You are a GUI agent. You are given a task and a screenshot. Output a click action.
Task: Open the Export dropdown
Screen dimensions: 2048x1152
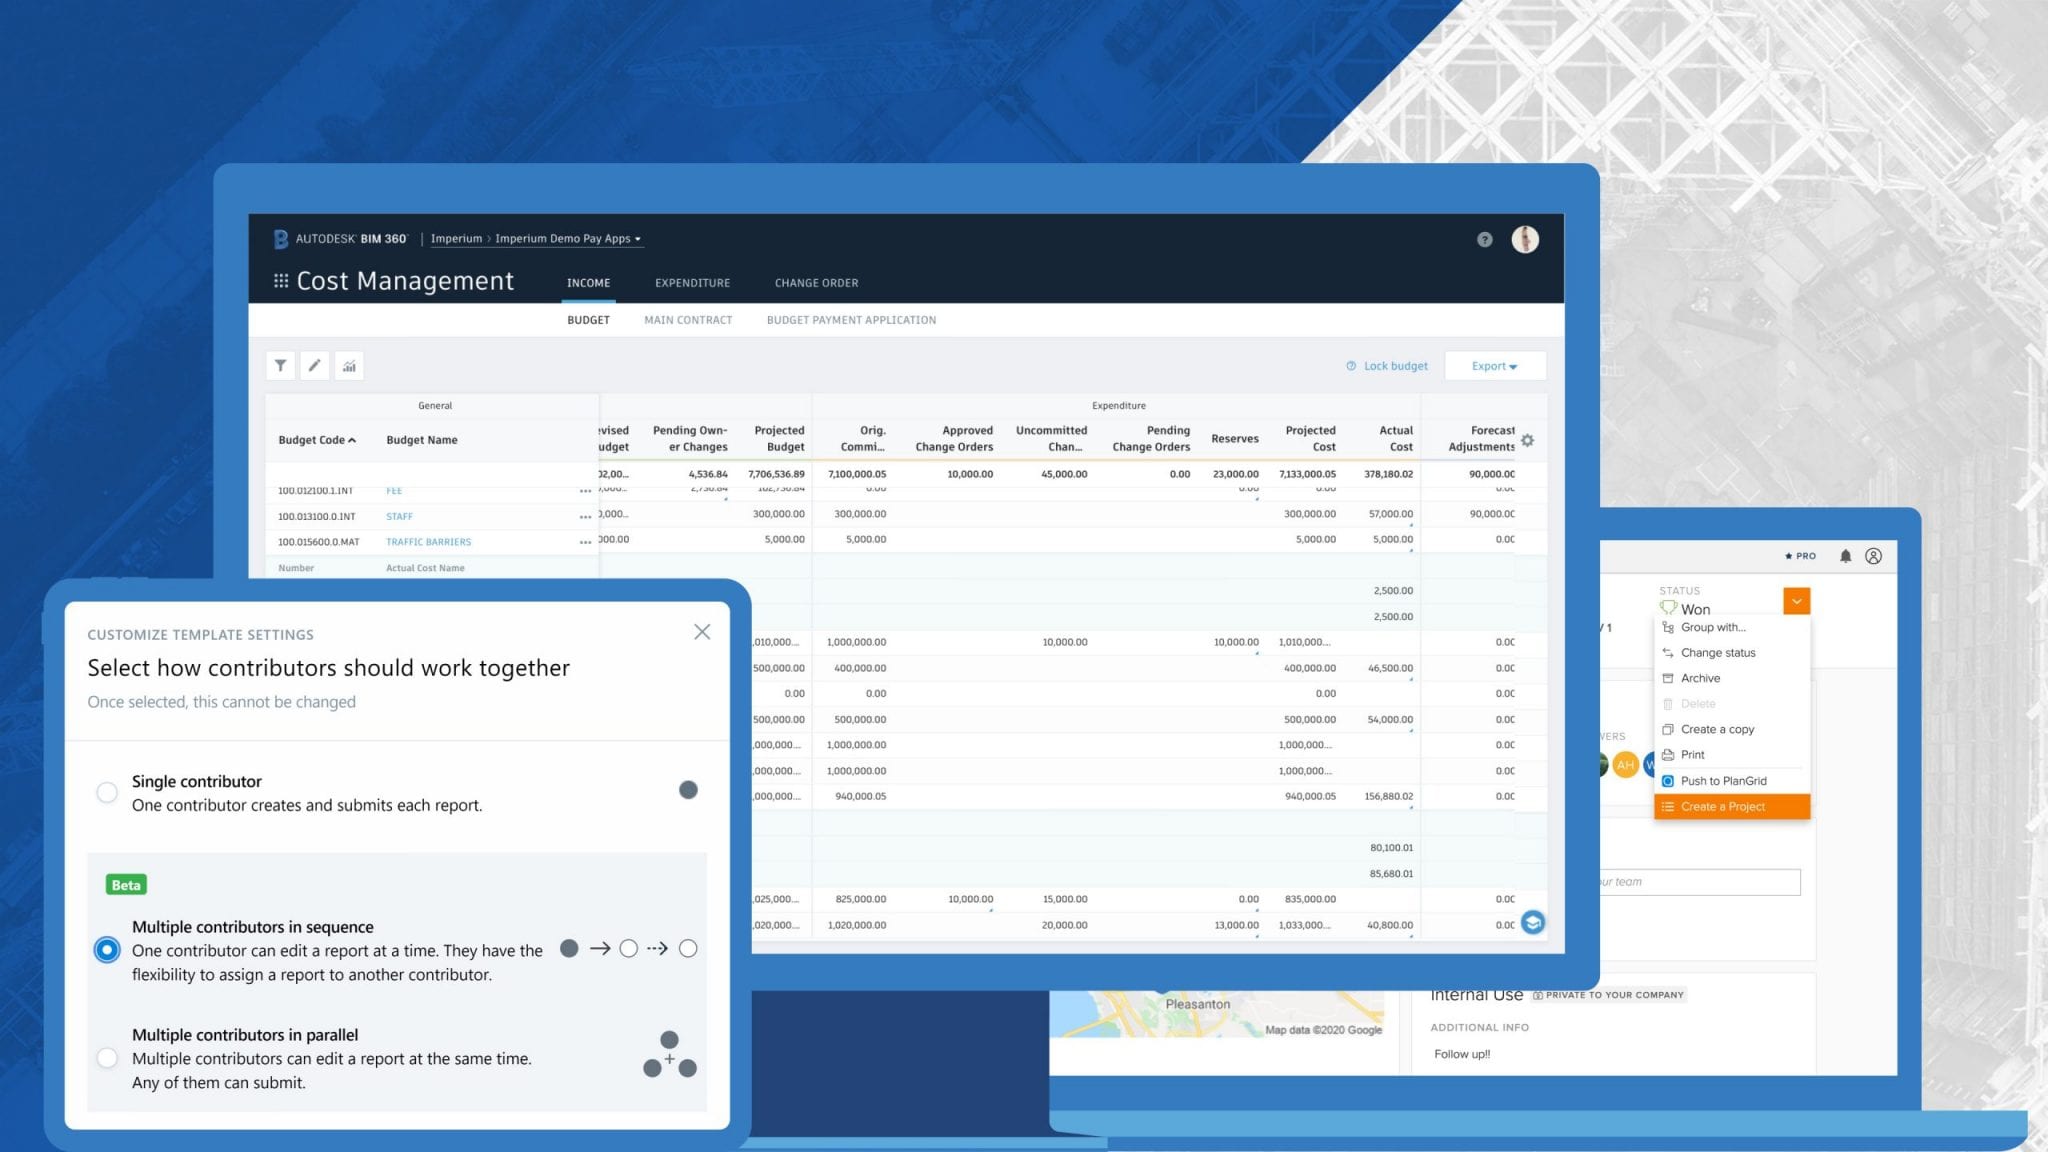pos(1494,366)
